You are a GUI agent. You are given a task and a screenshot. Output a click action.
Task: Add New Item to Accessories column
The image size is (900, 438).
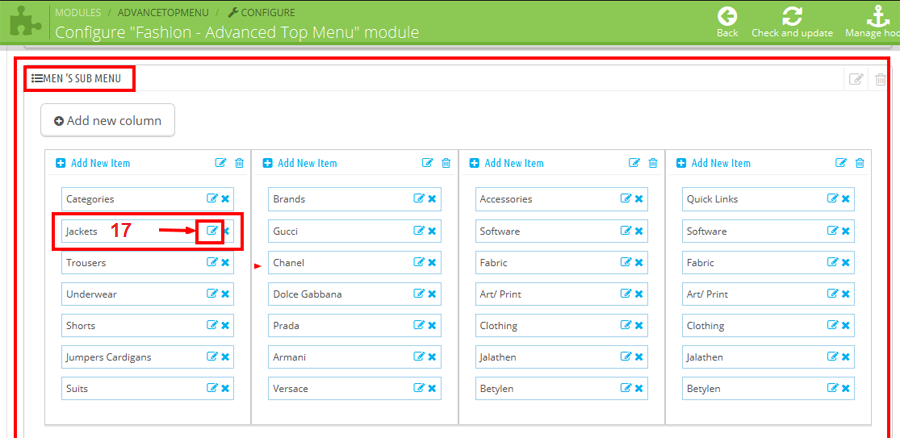point(506,163)
